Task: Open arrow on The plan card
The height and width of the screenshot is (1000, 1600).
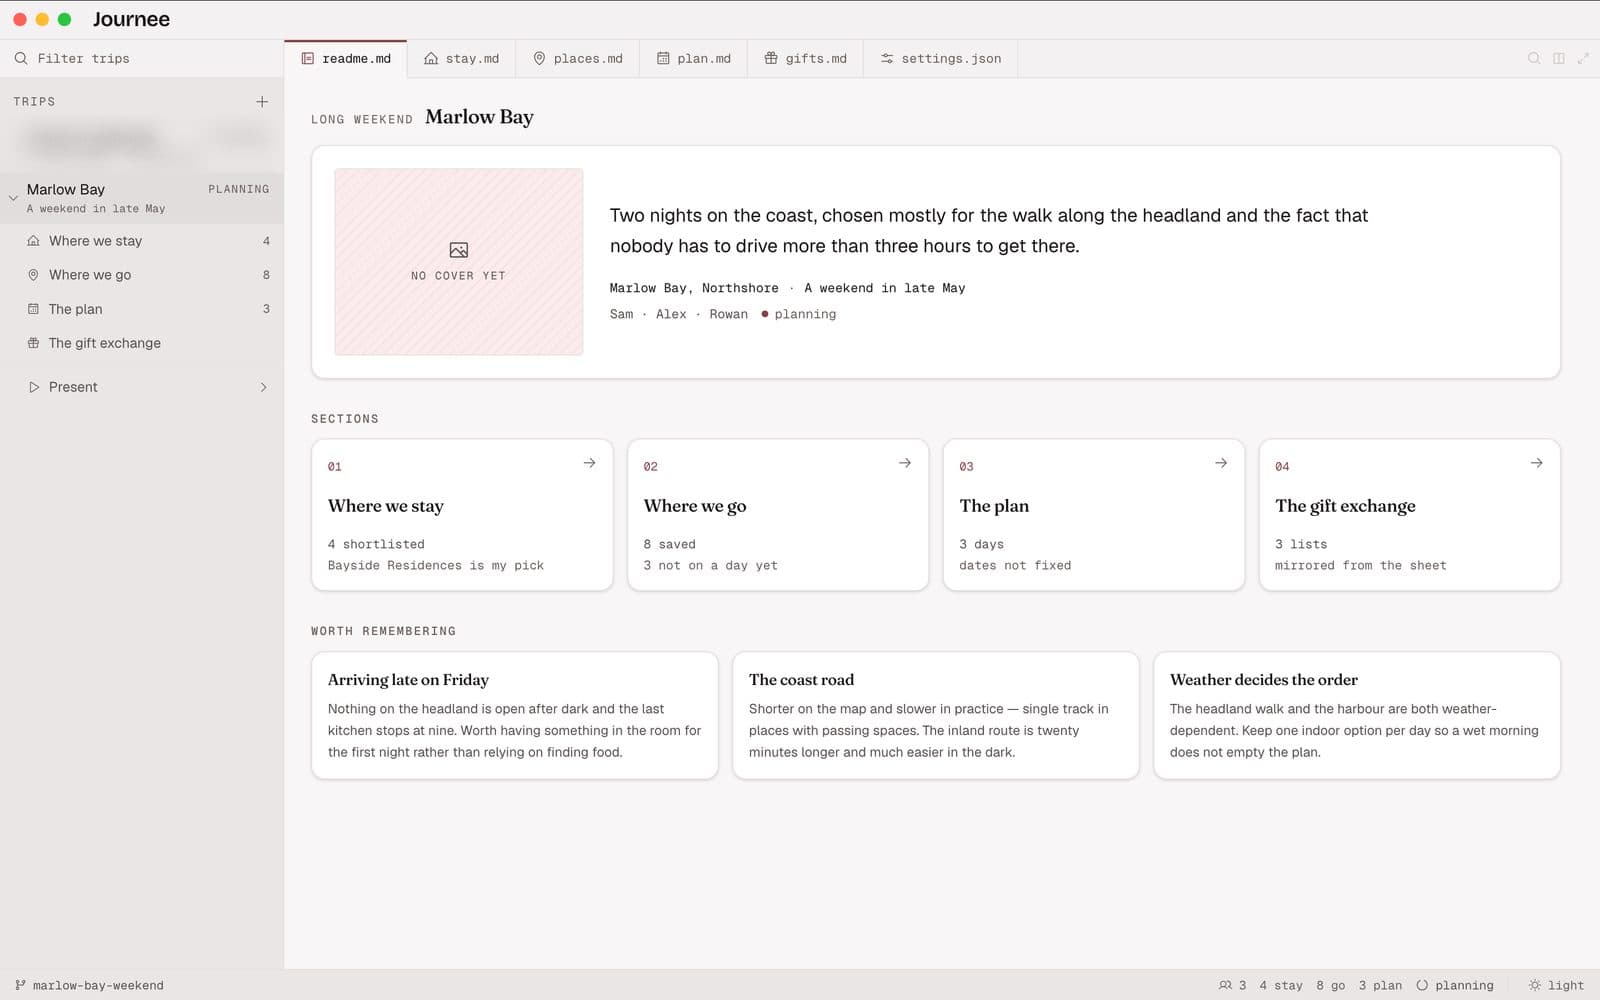Action: (1221, 463)
